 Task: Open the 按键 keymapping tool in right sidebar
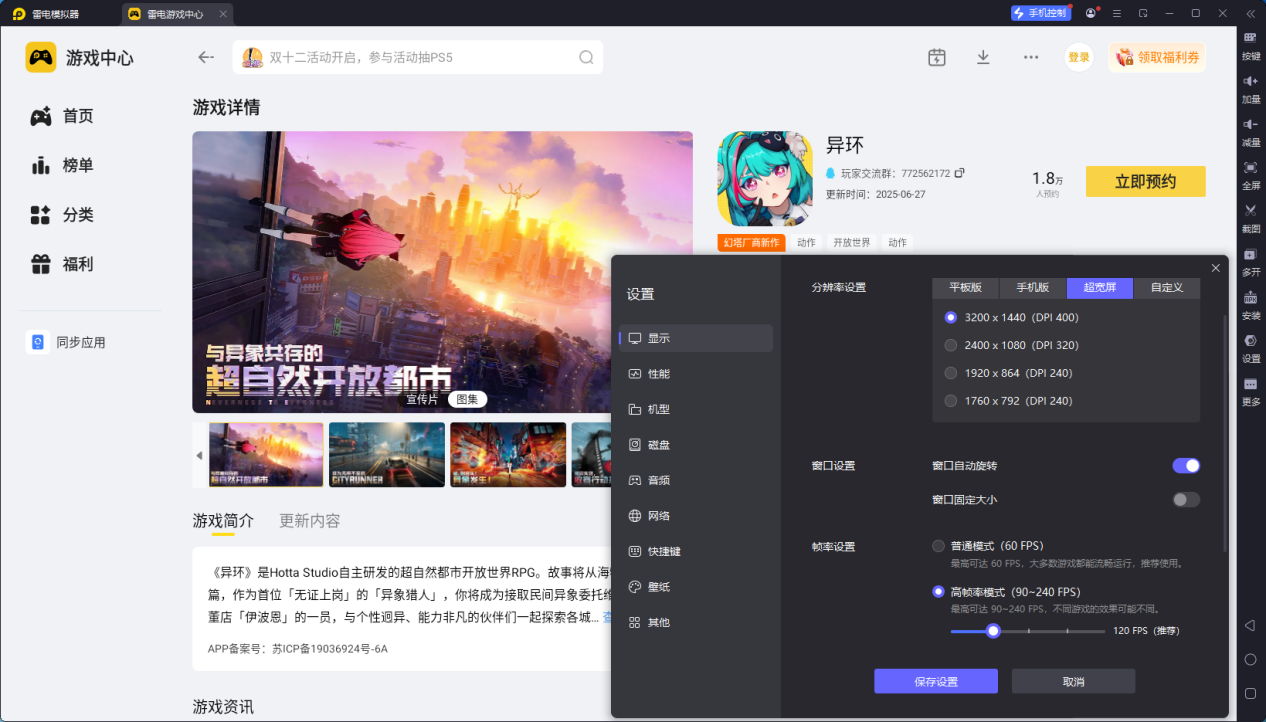click(x=1250, y=44)
